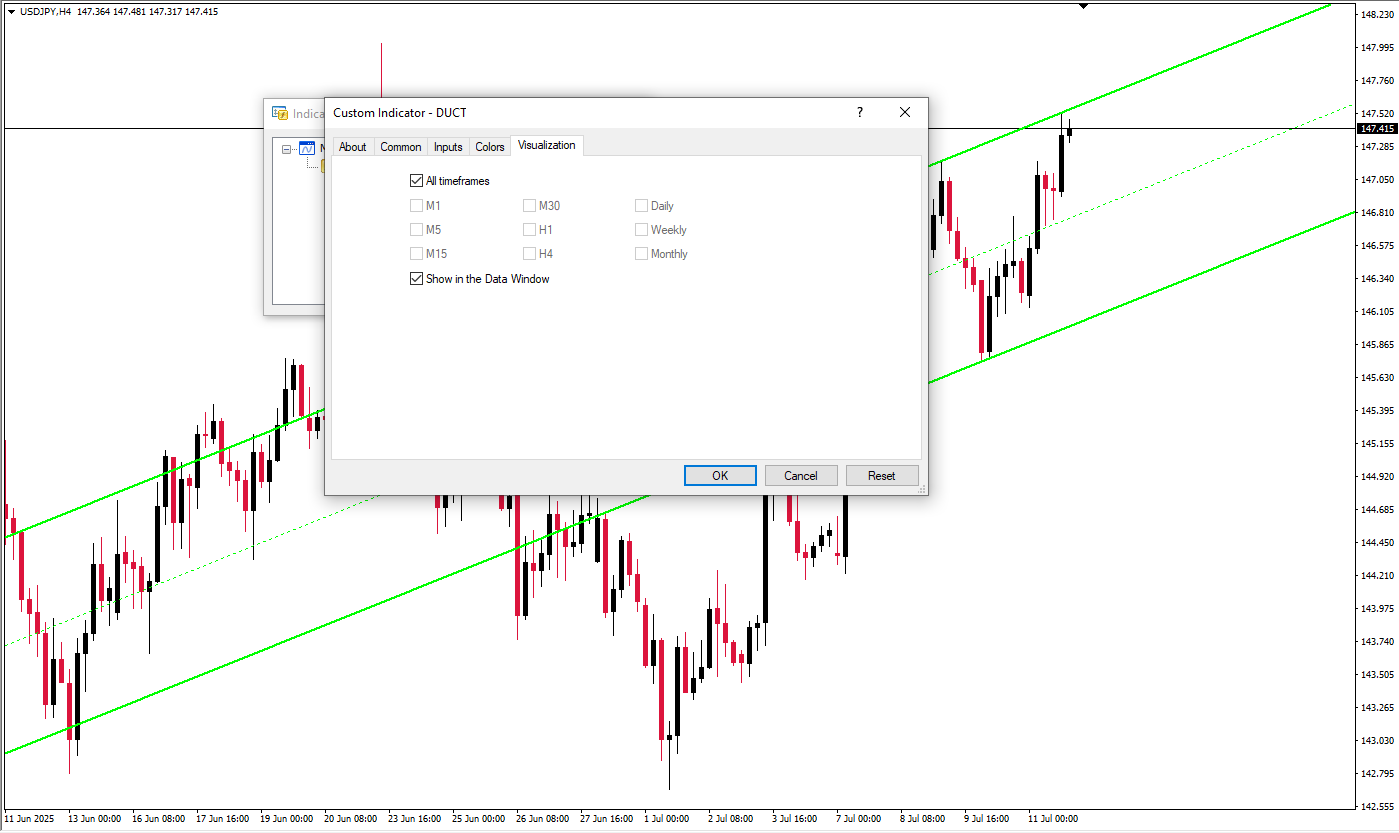Click the help question mark in dialog title
1399x833 pixels.
point(859,113)
